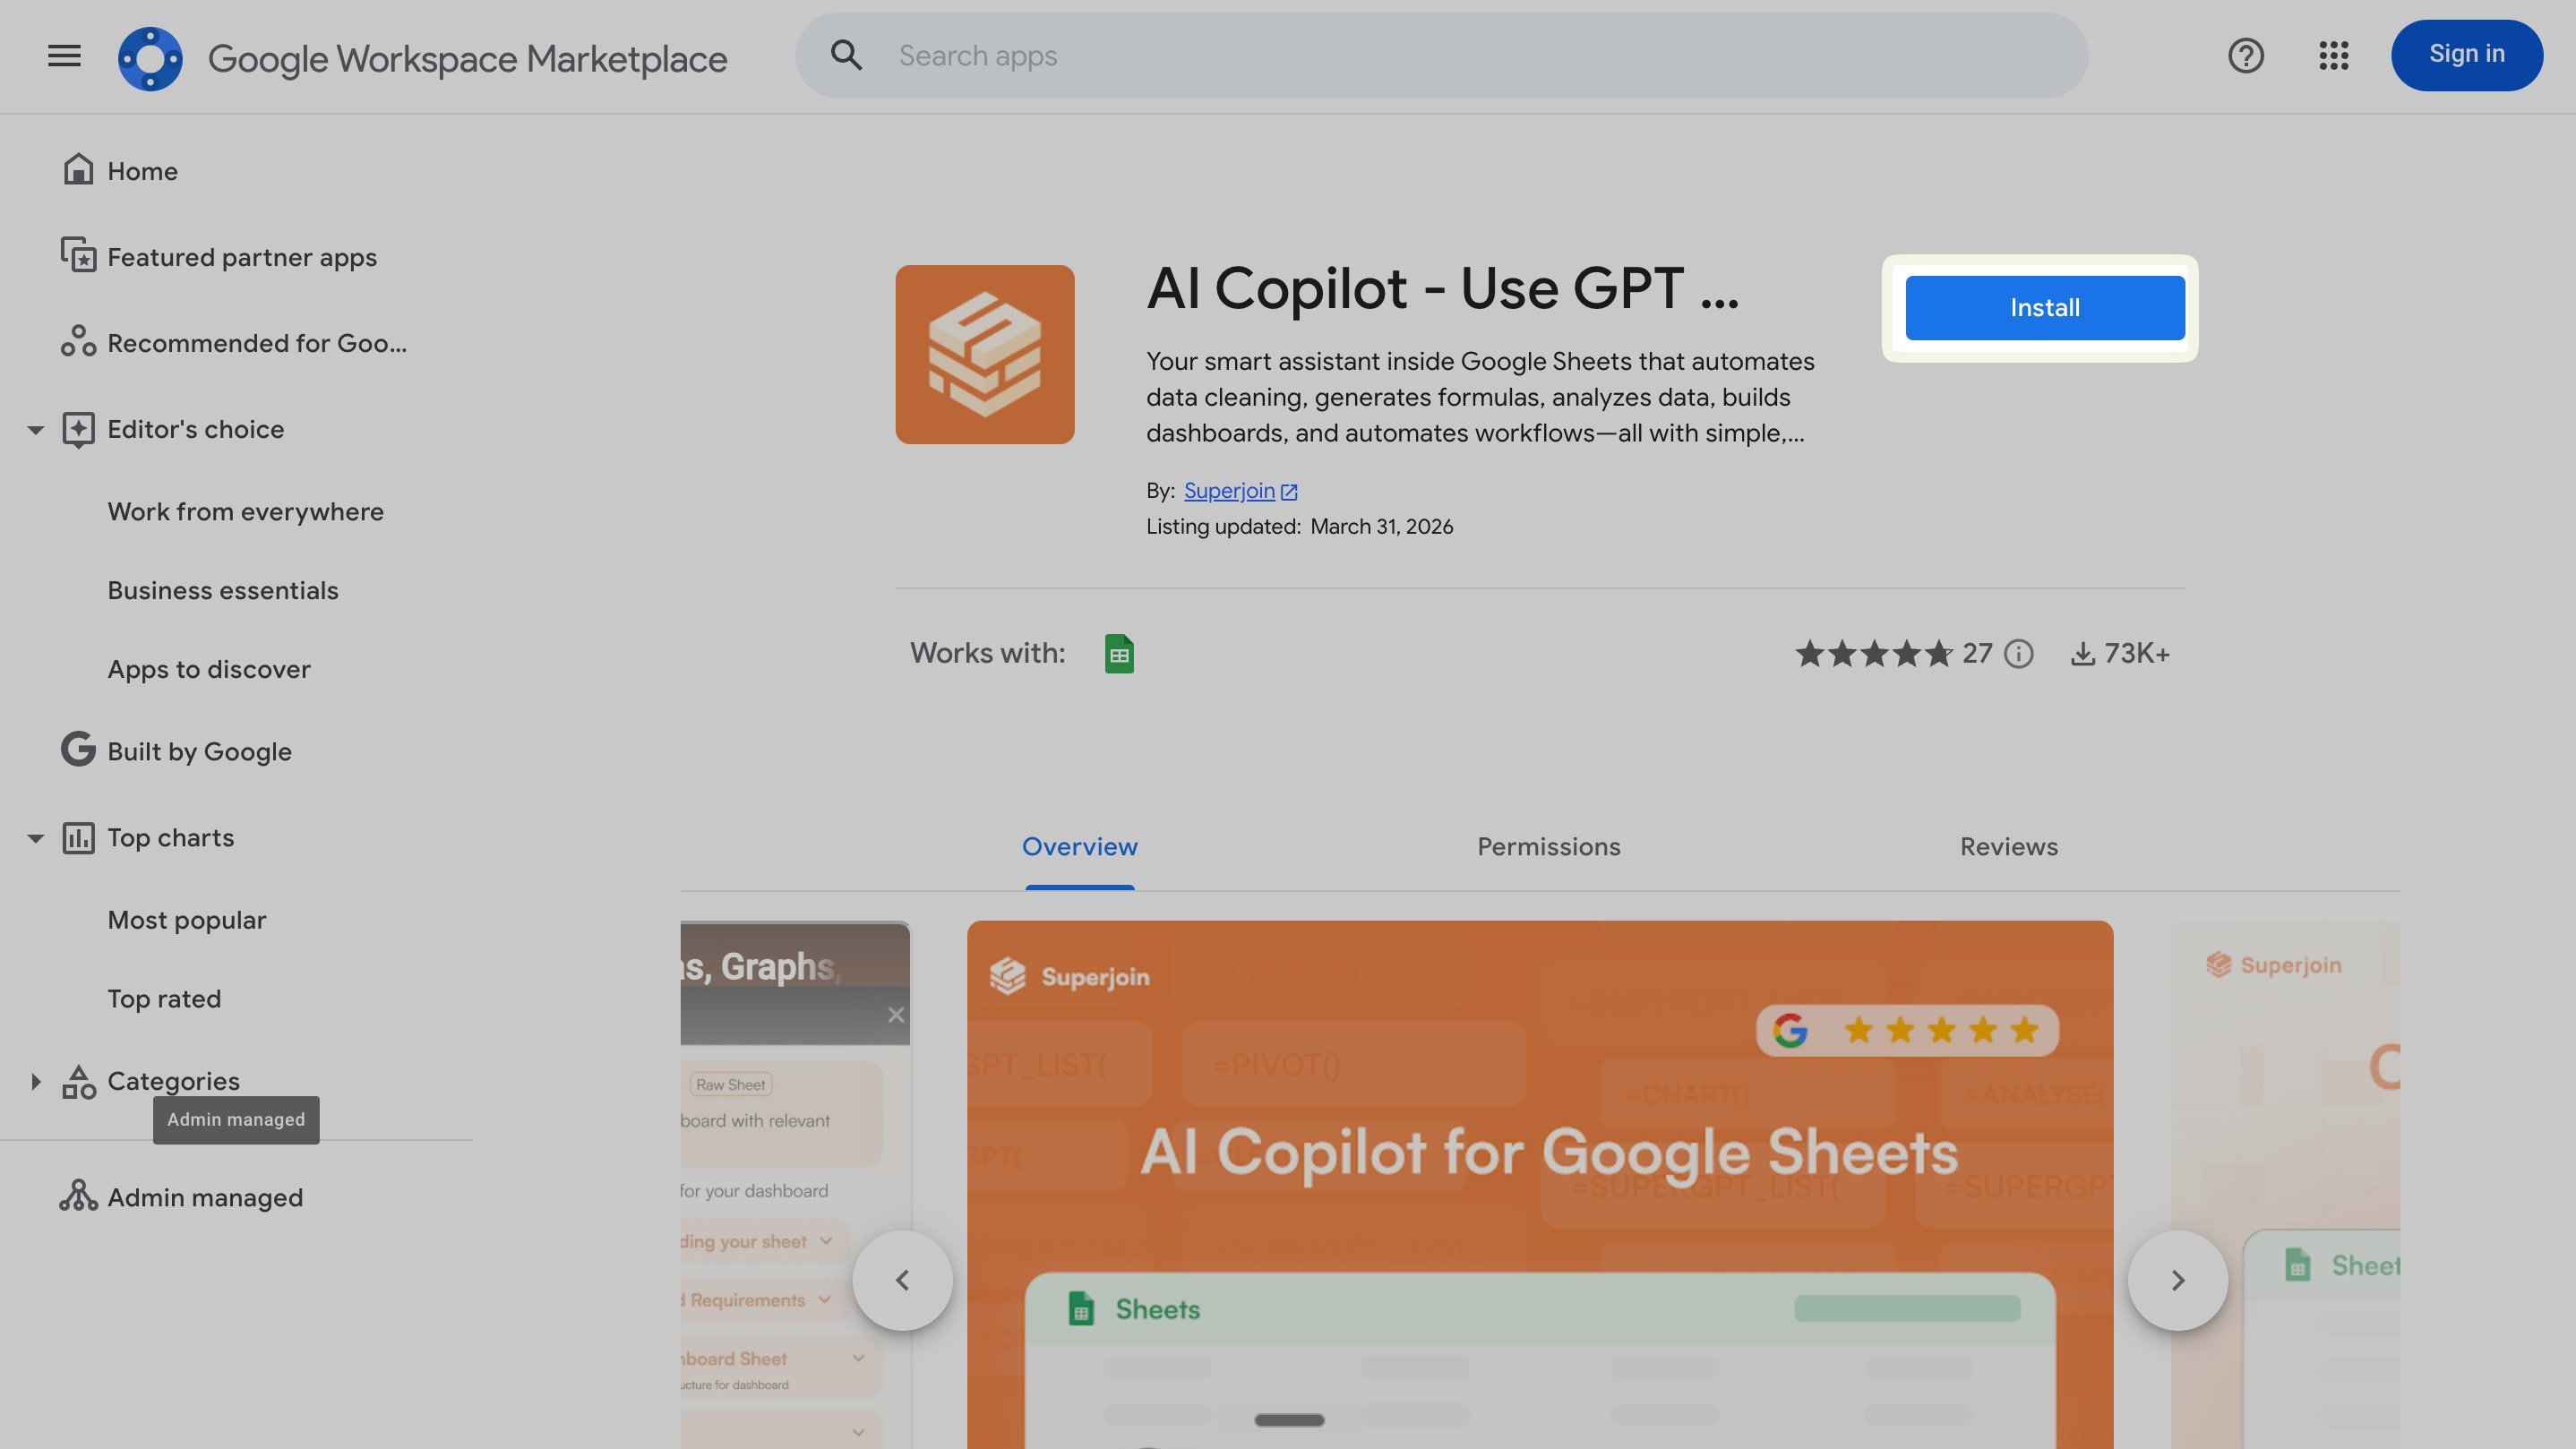Click the 'AI Copilot - Use GPT ...' title
The width and height of the screenshot is (2576, 1449).
point(1442,289)
